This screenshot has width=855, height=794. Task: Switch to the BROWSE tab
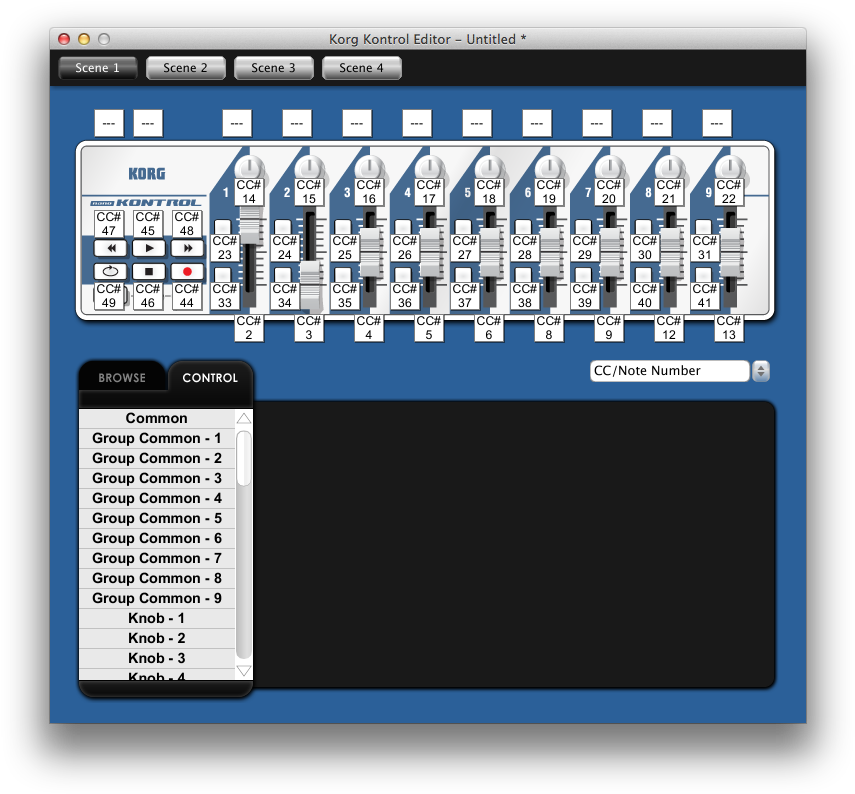pos(122,378)
